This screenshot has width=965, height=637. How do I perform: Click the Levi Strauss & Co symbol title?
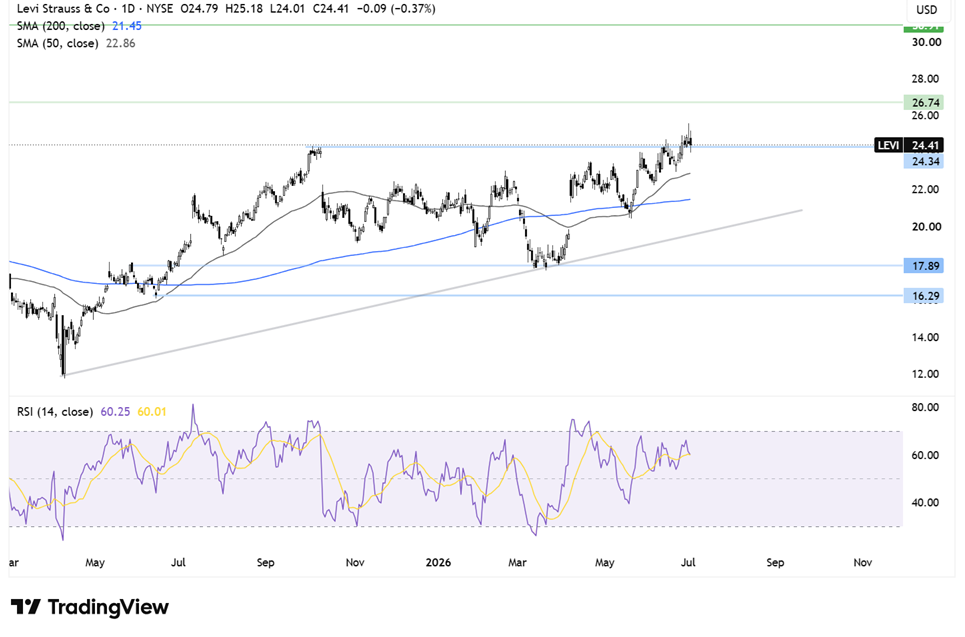tap(63, 9)
